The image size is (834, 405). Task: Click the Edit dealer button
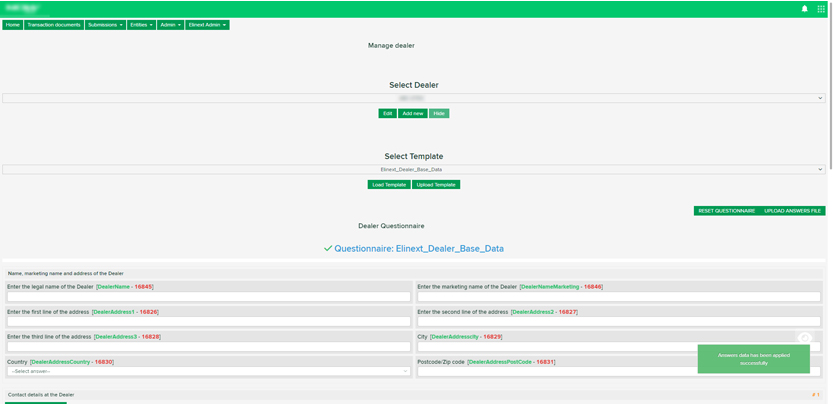(x=387, y=114)
